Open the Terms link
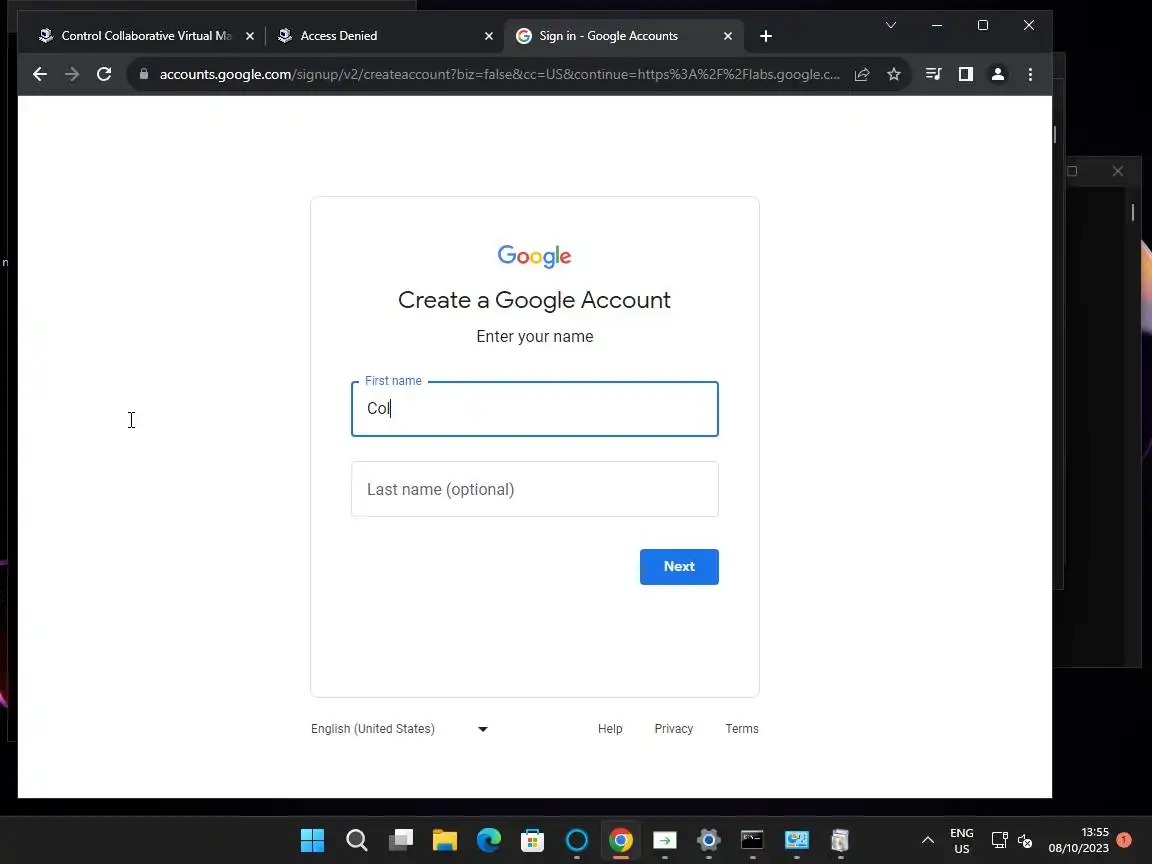This screenshot has height=864, width=1152. (x=742, y=729)
